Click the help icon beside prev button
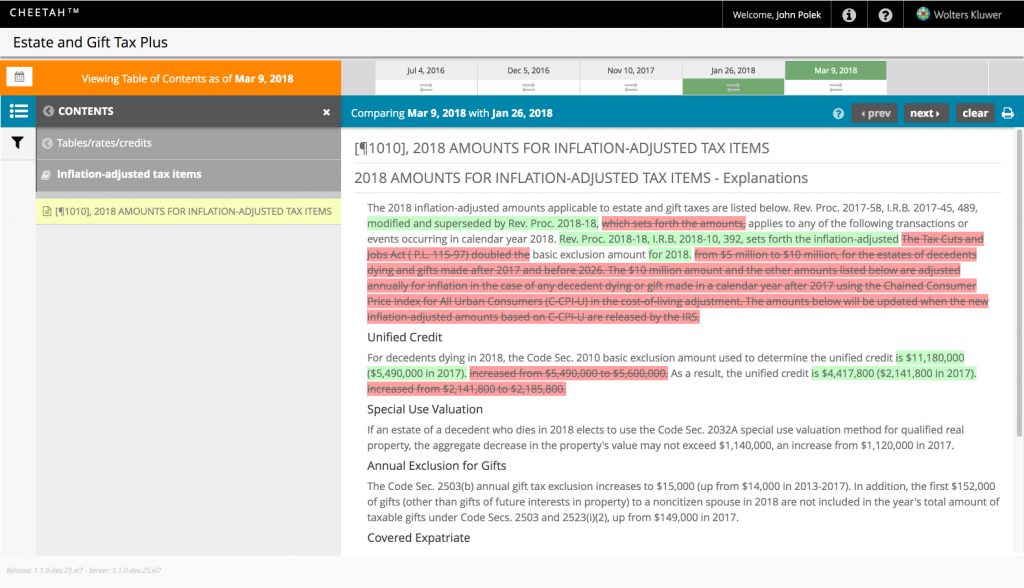This screenshot has width=1024, height=588. (838, 113)
